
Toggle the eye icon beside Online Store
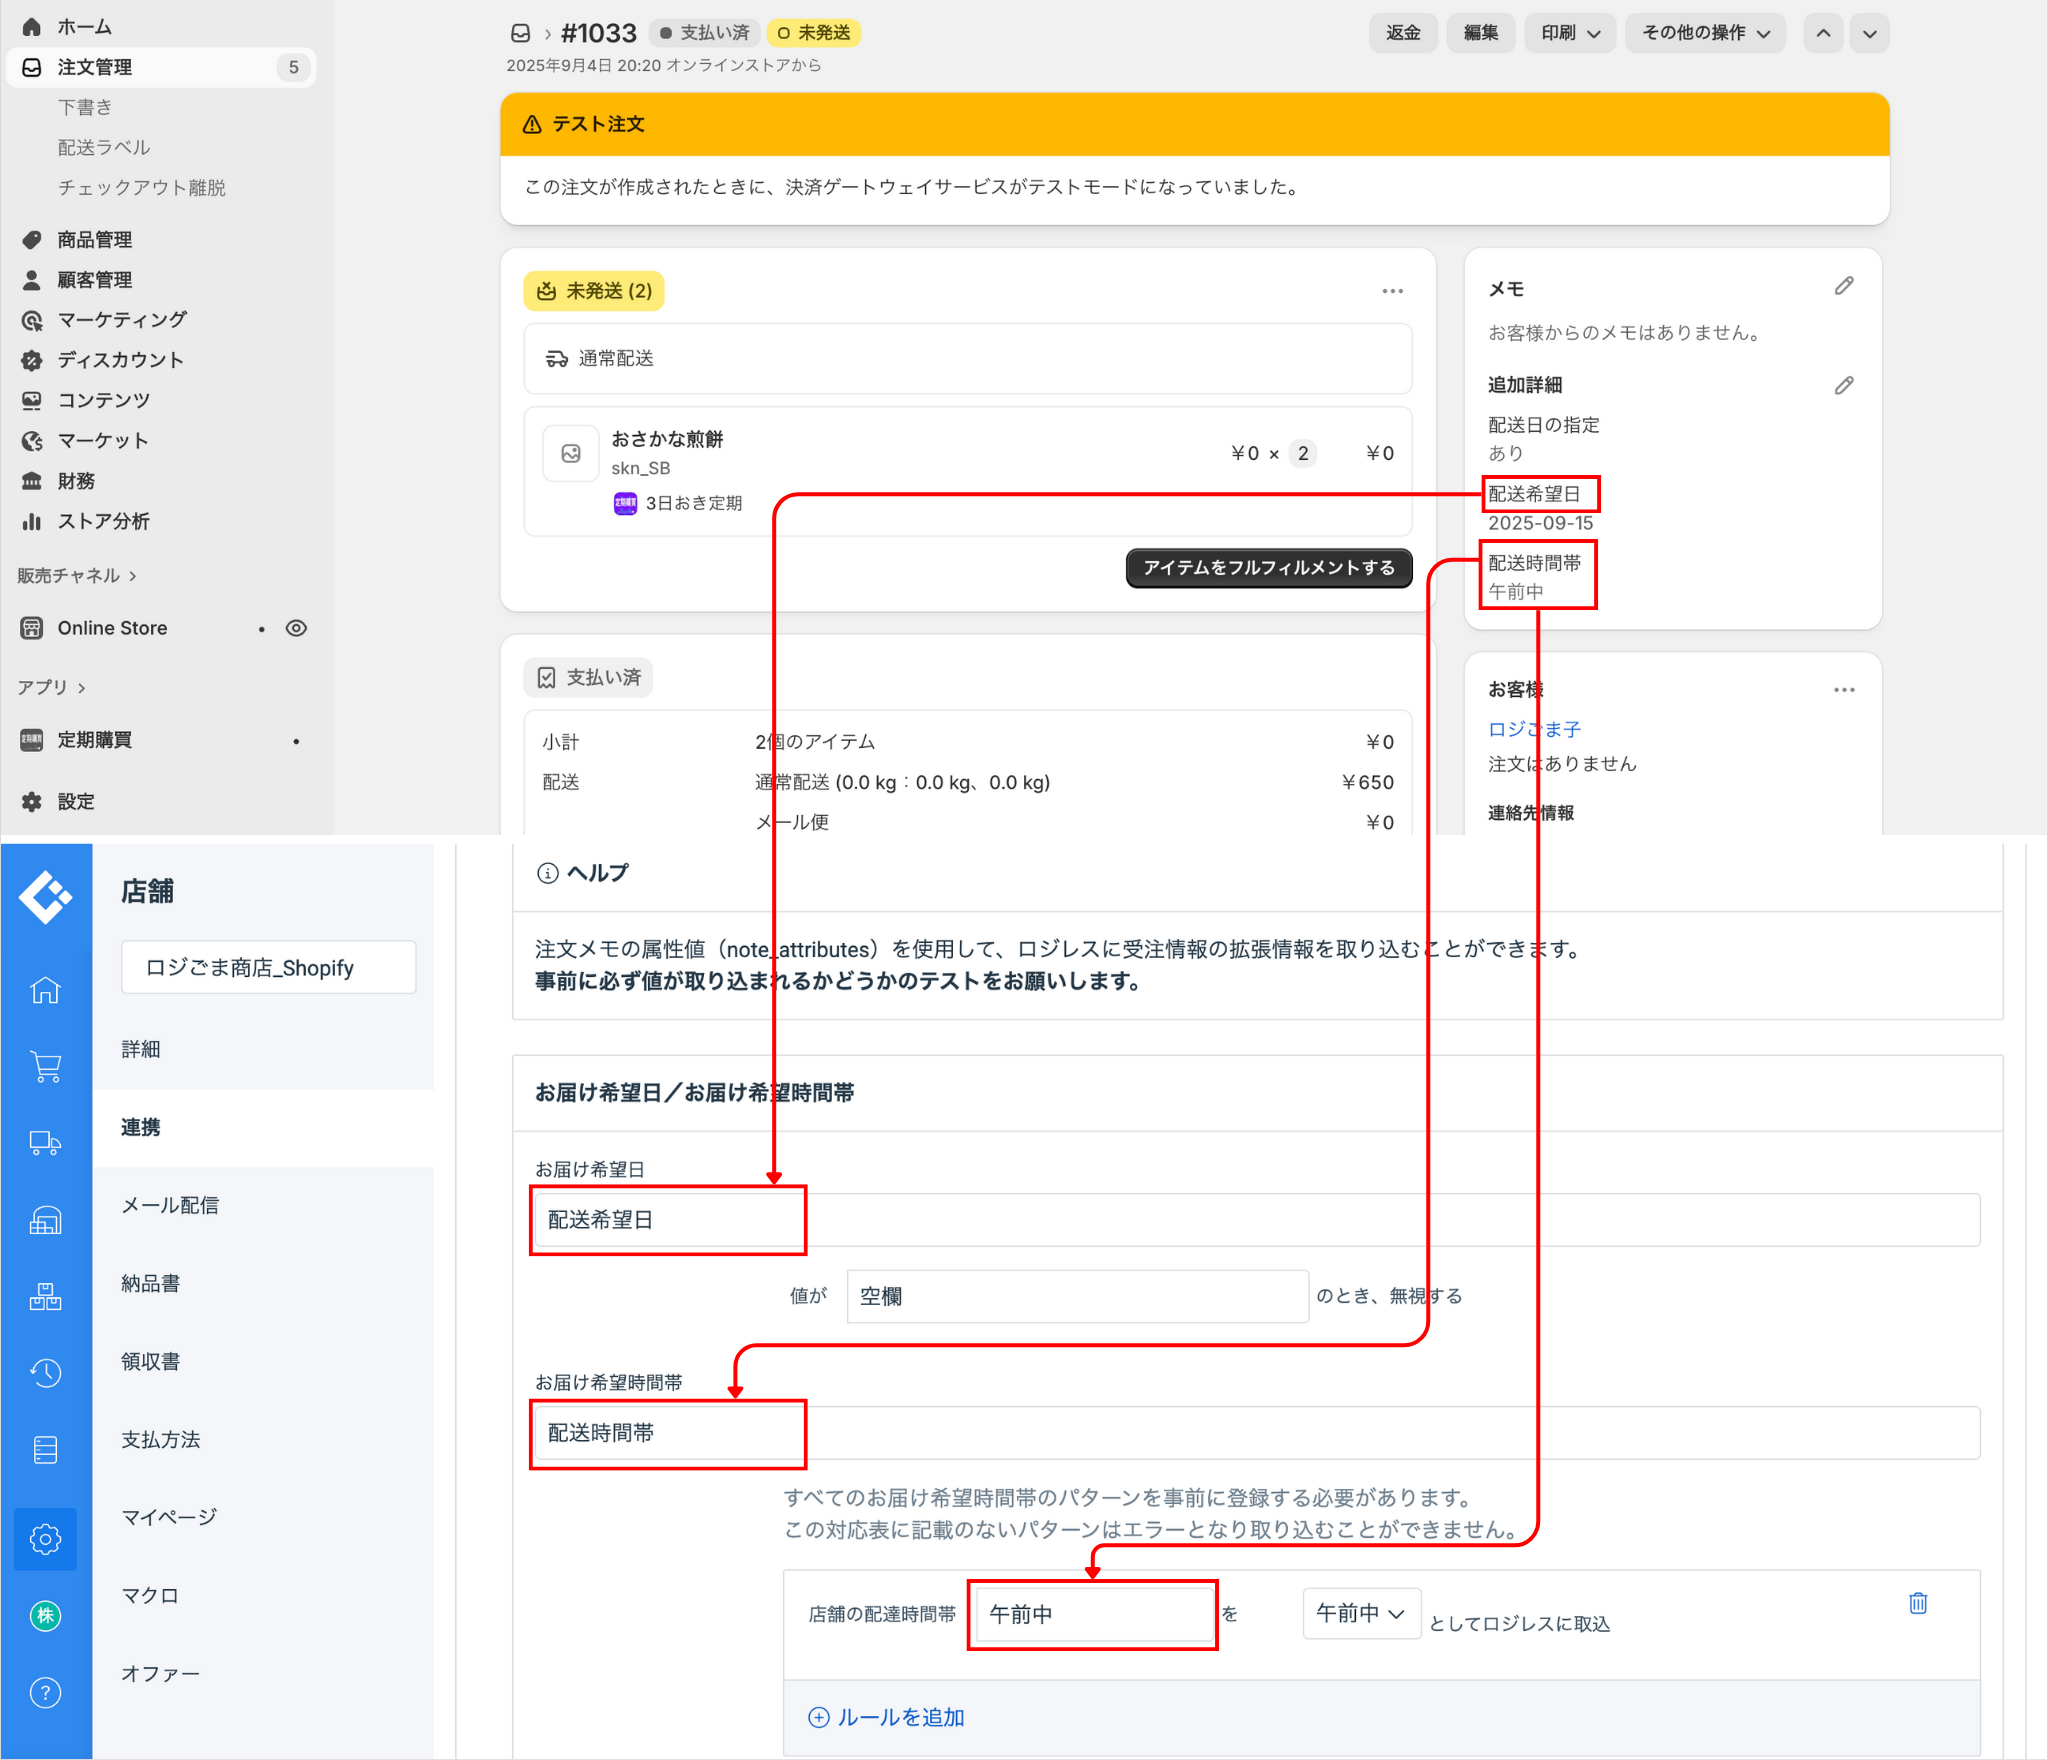(296, 628)
